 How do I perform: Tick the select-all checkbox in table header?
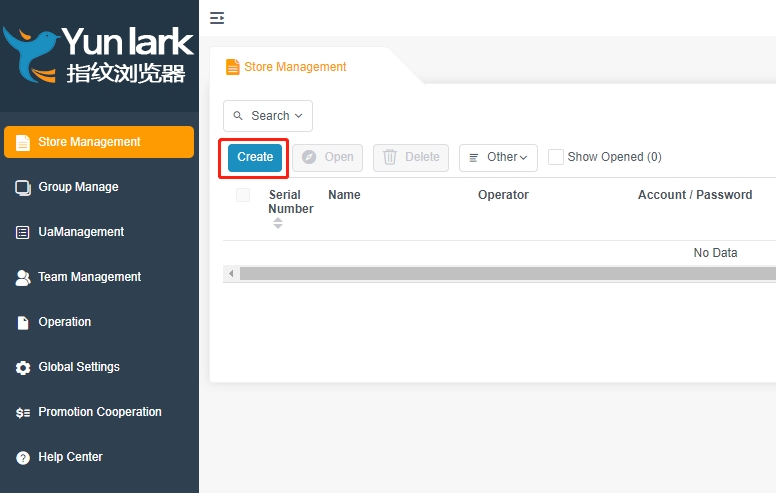tap(243, 195)
